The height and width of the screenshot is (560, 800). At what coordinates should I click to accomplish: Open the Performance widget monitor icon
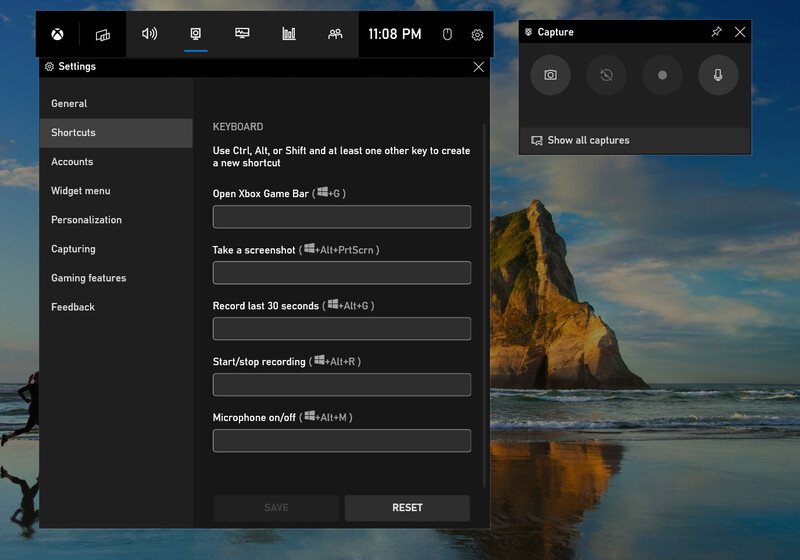[x=242, y=34]
